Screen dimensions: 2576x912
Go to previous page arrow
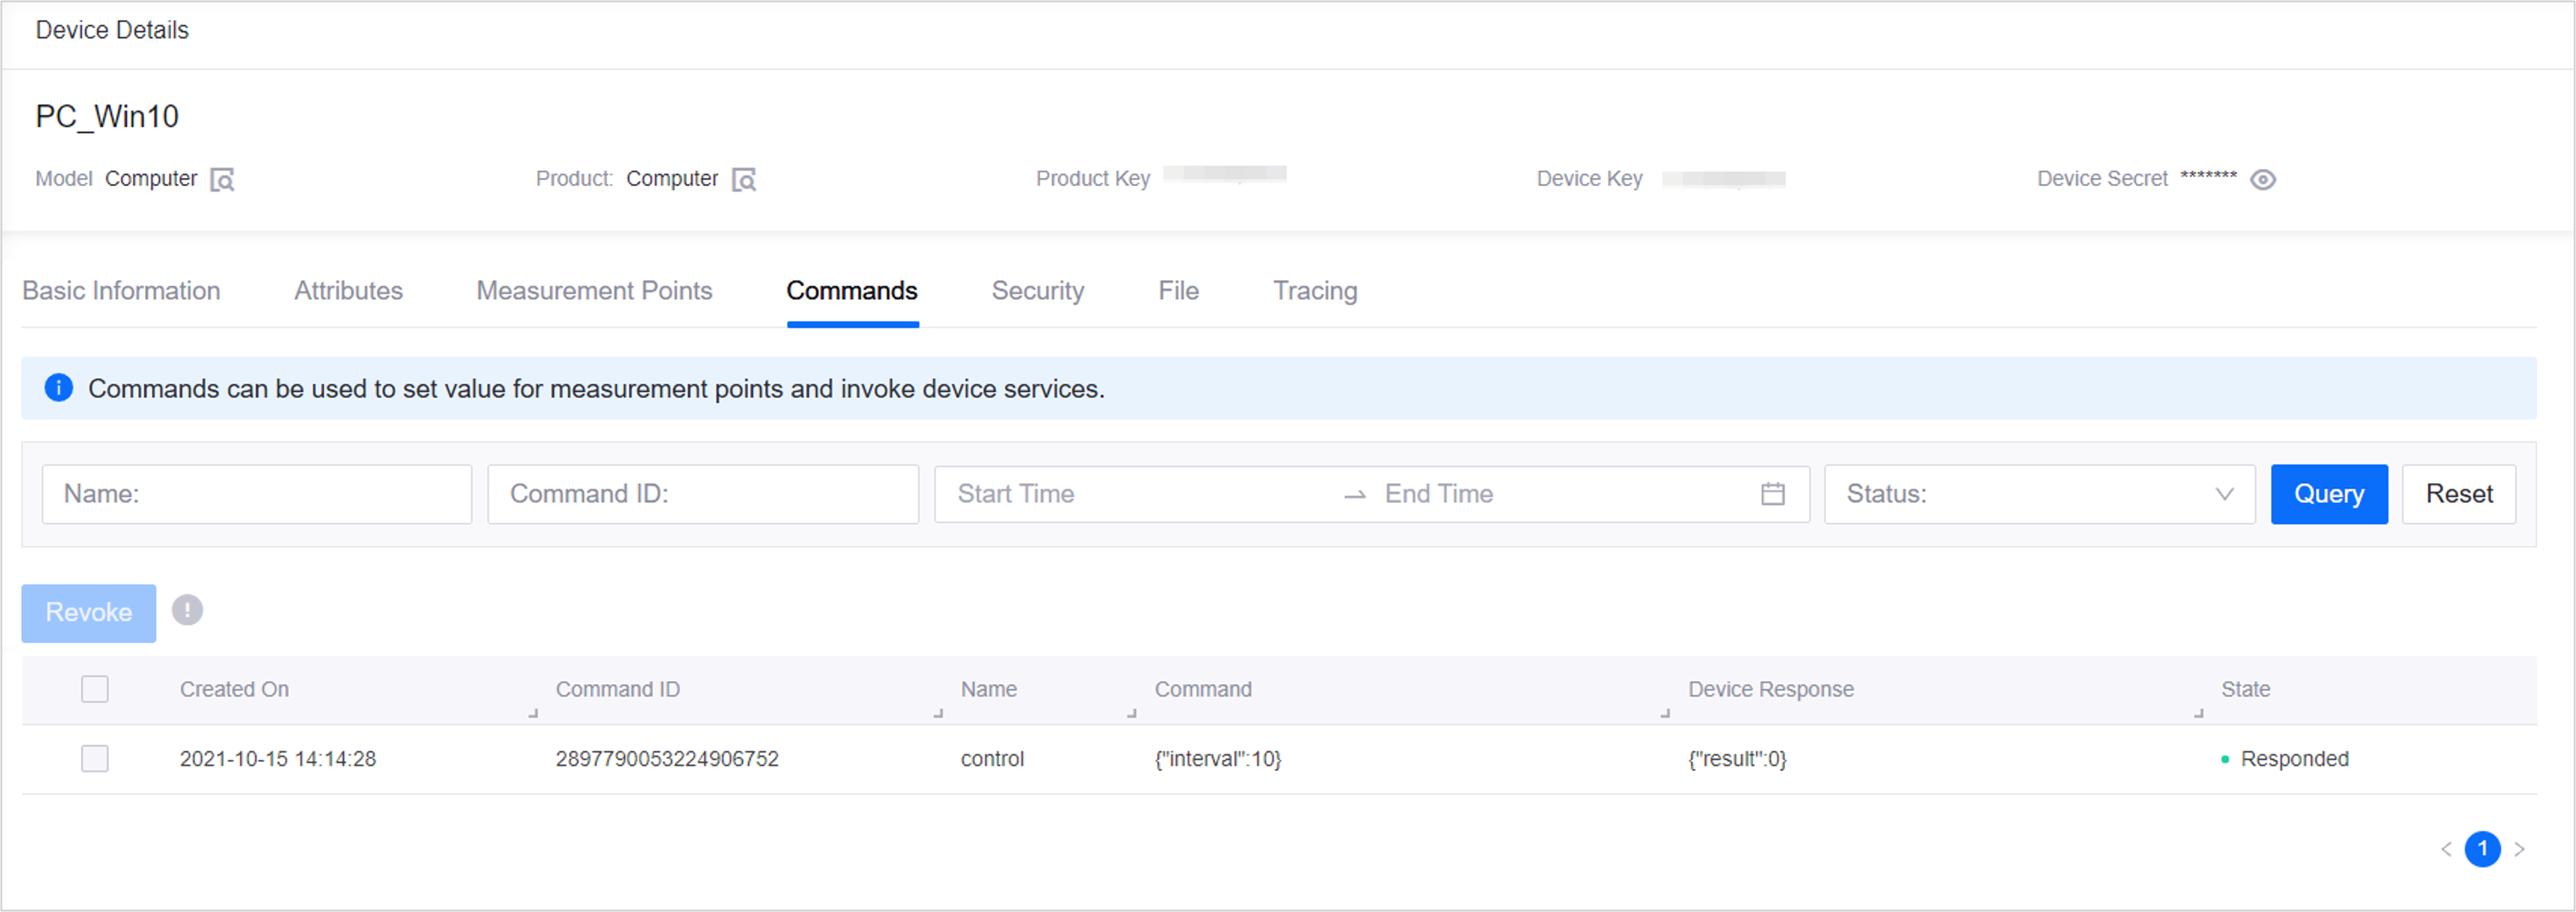(2446, 849)
